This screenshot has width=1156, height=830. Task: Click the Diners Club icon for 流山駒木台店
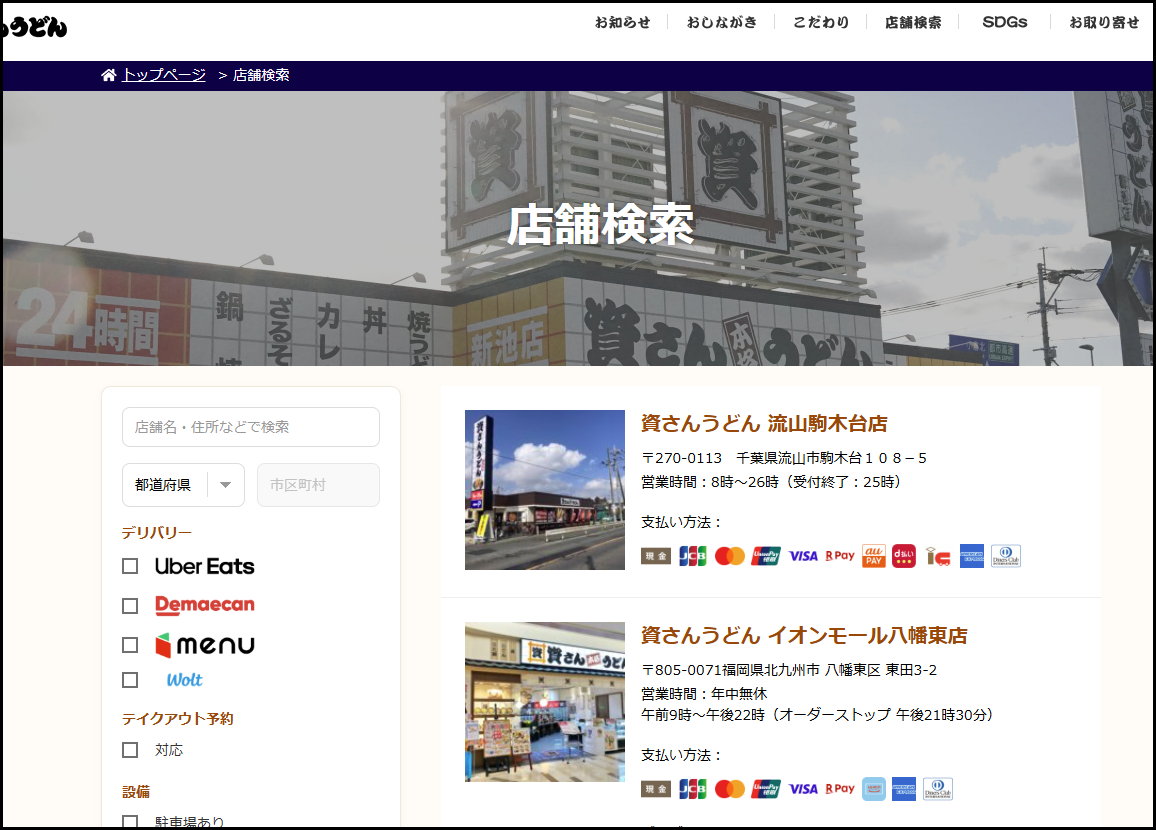(1006, 556)
